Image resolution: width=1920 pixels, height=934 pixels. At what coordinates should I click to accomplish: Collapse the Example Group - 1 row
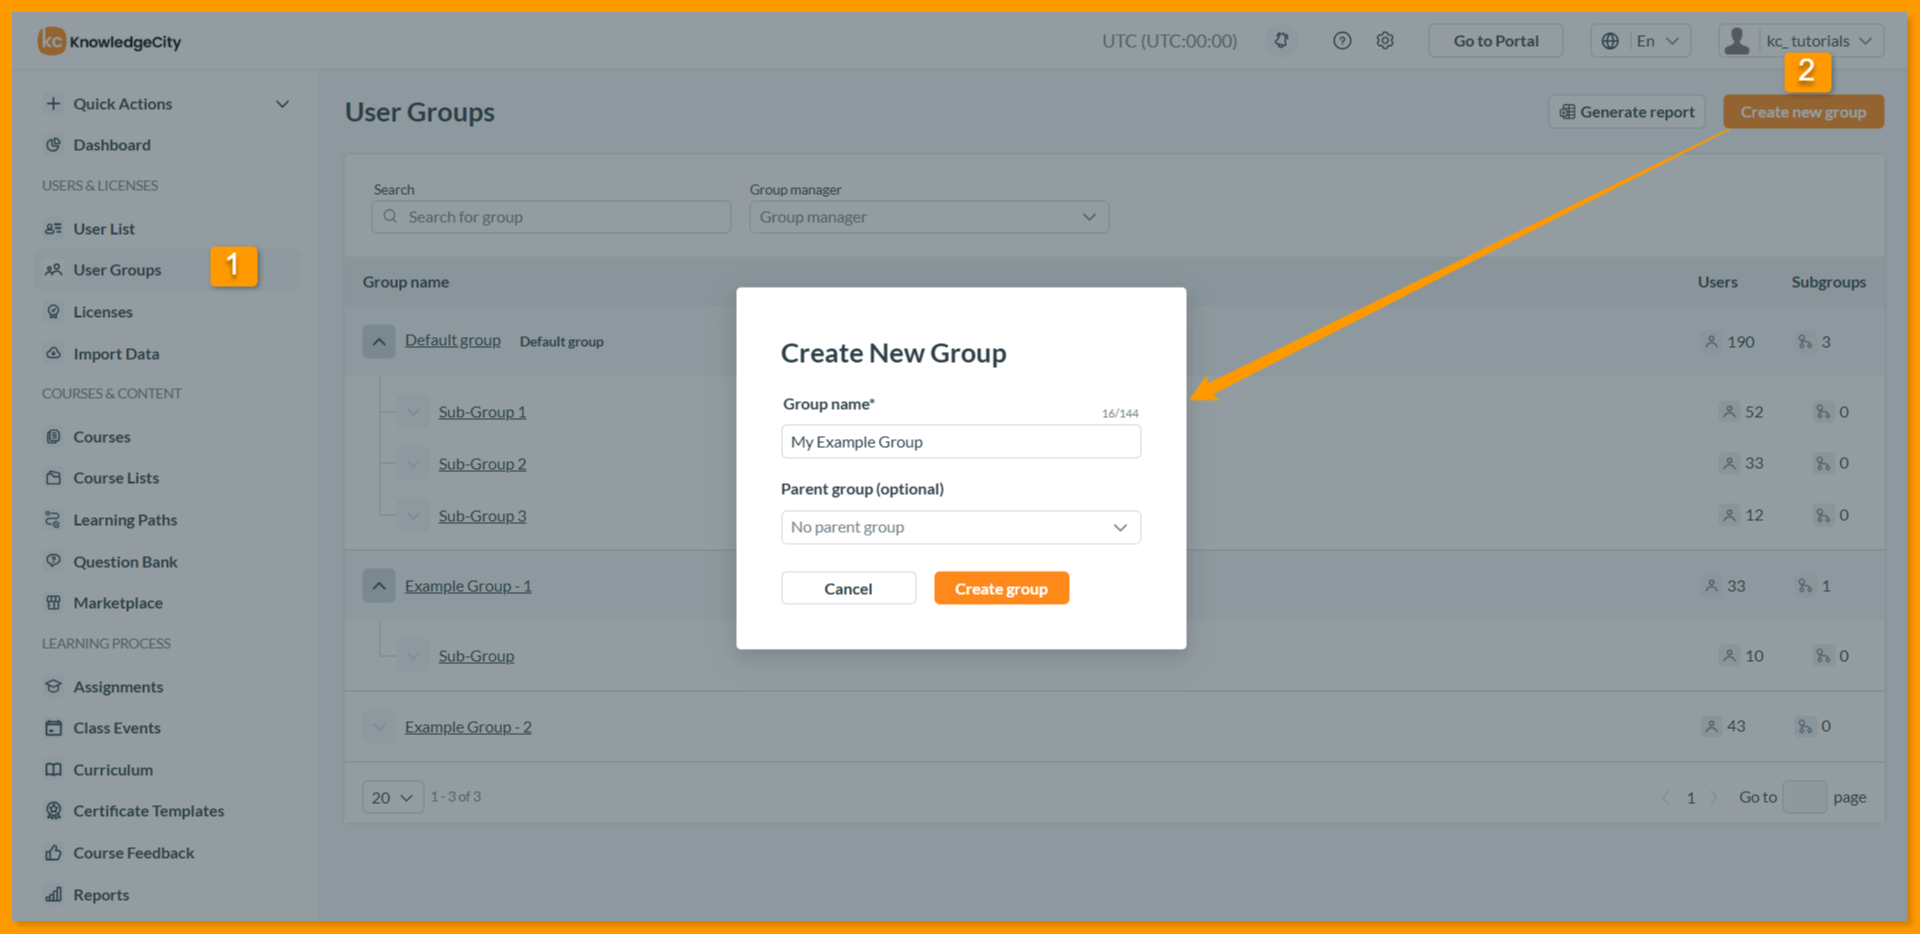click(x=379, y=586)
